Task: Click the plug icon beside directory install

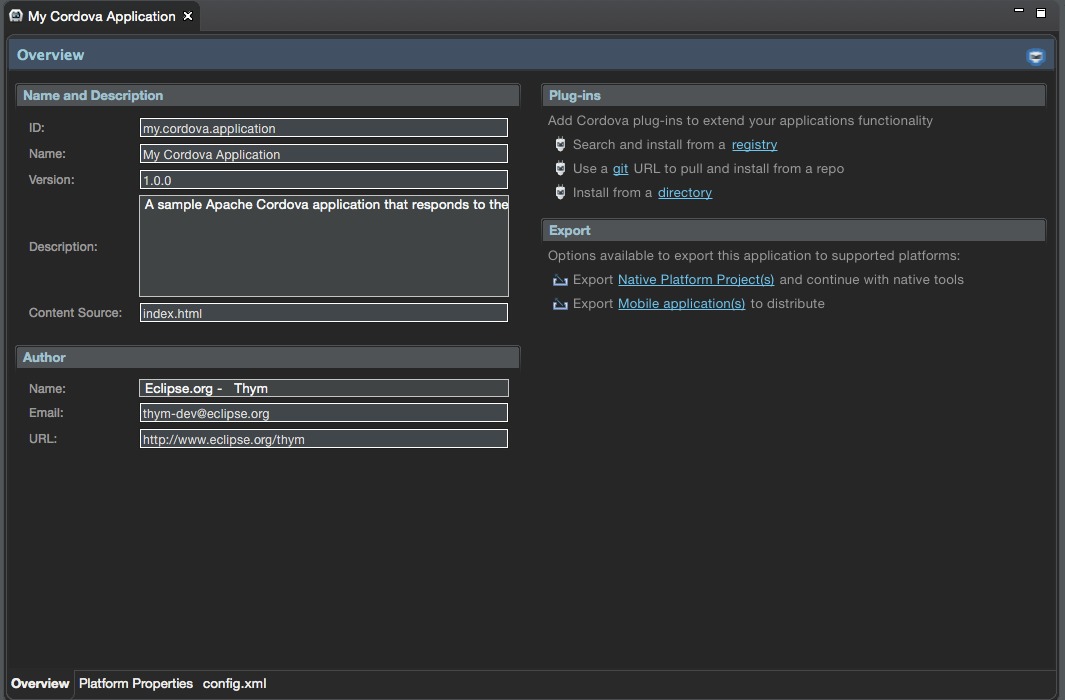Action: point(560,192)
